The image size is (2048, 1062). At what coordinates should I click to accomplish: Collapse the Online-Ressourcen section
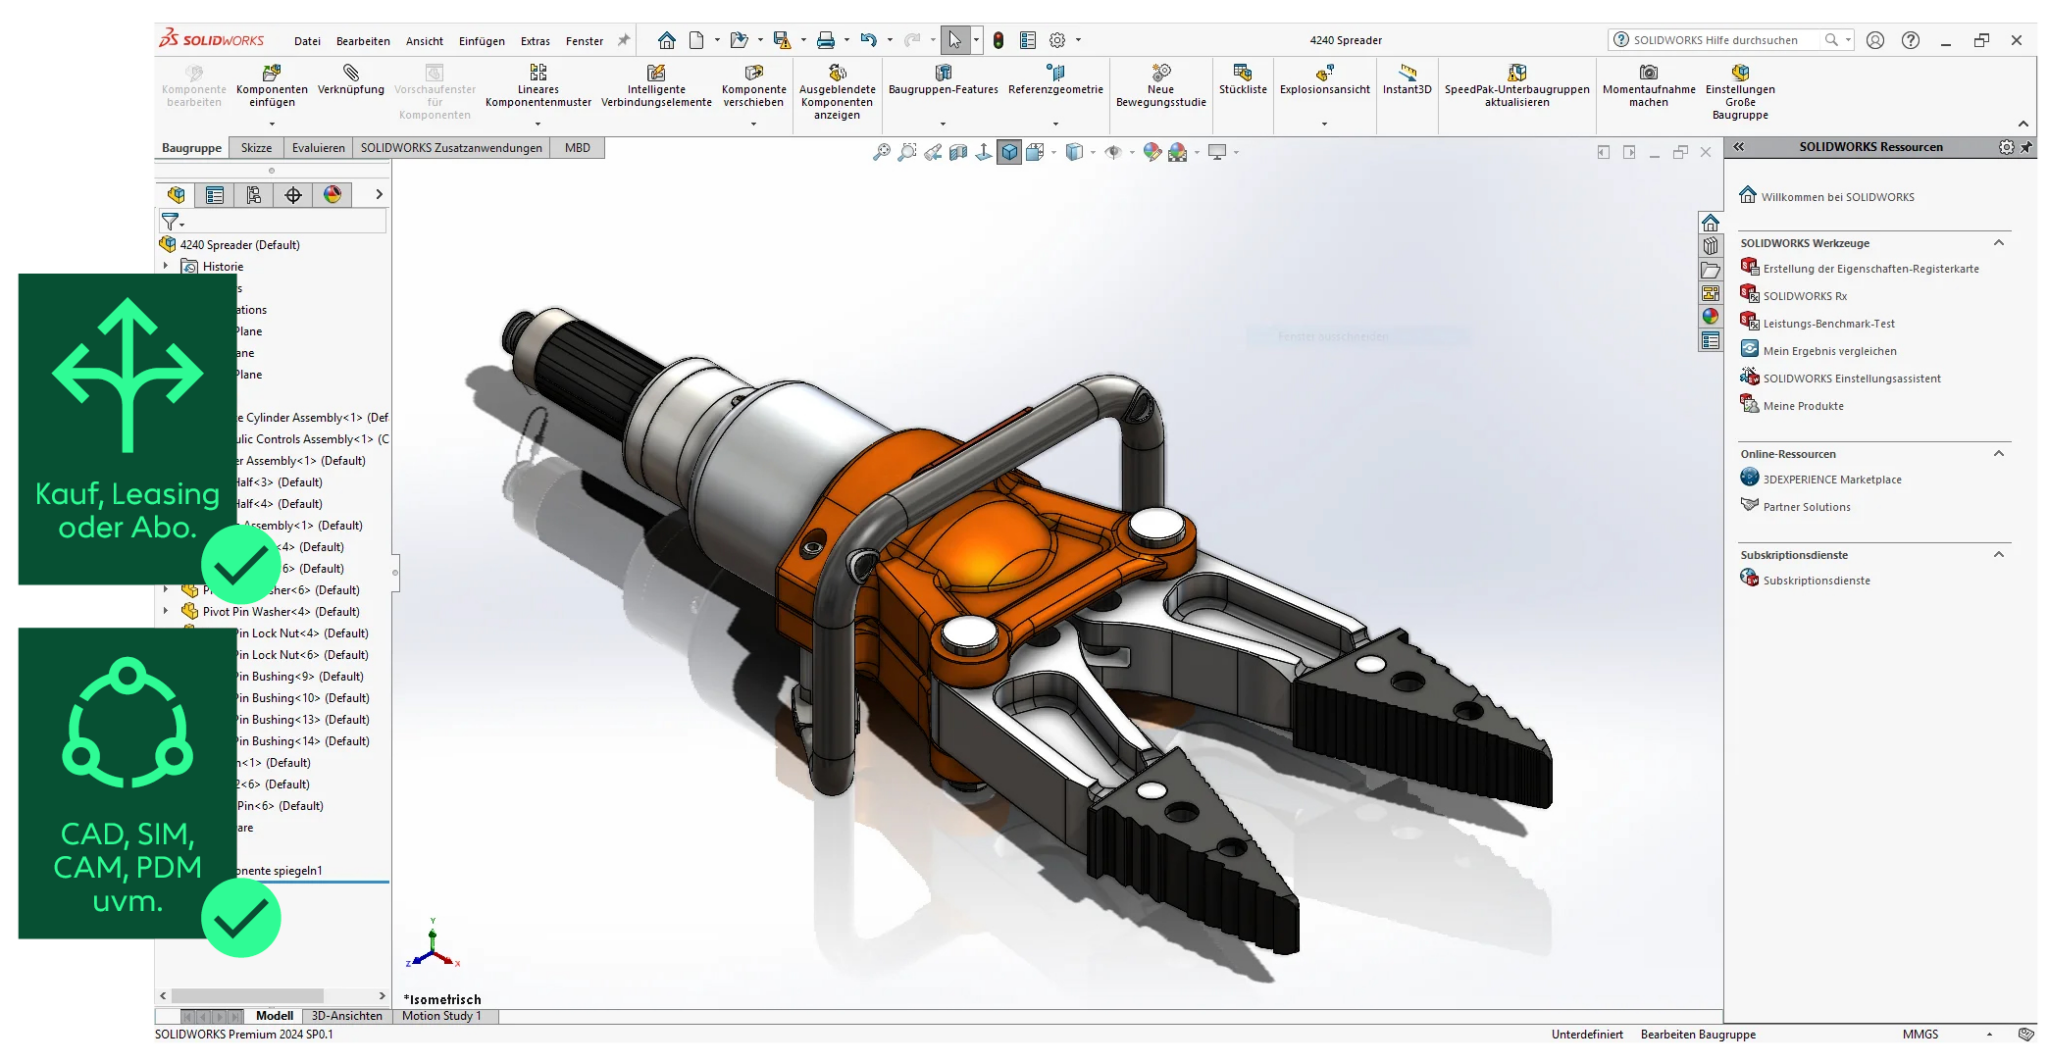(1999, 454)
